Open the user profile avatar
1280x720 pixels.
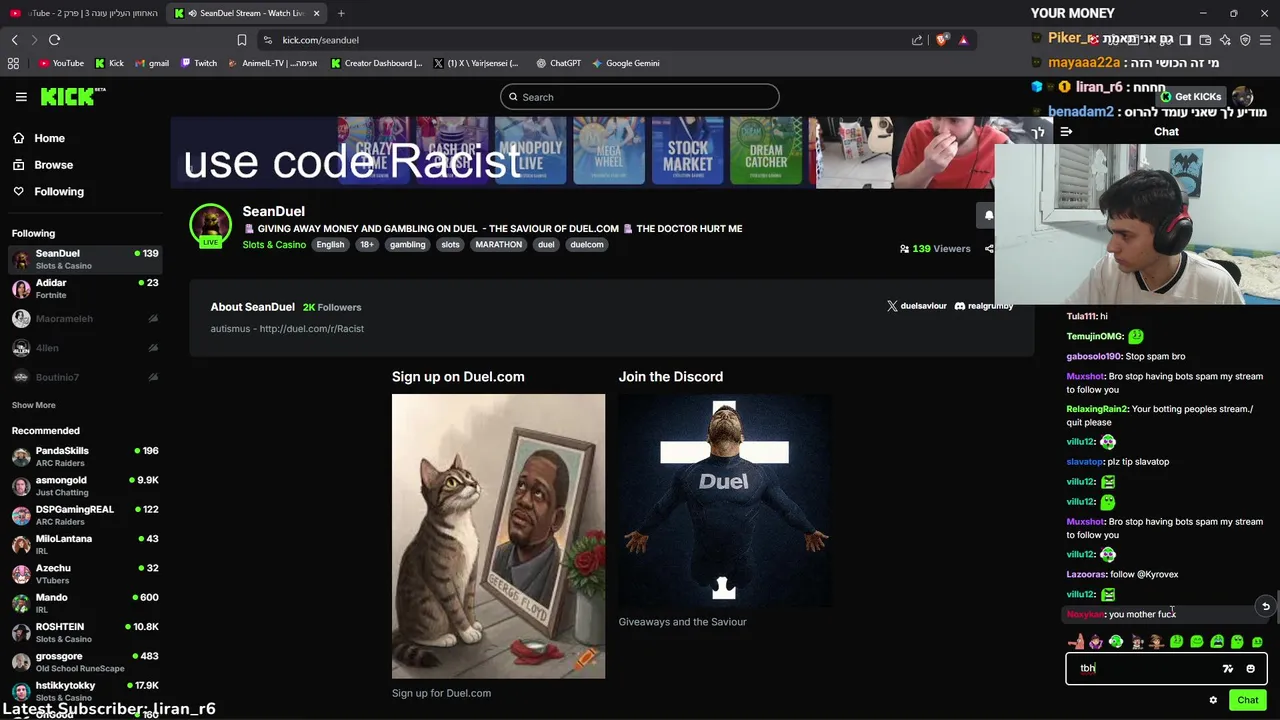[1243, 97]
